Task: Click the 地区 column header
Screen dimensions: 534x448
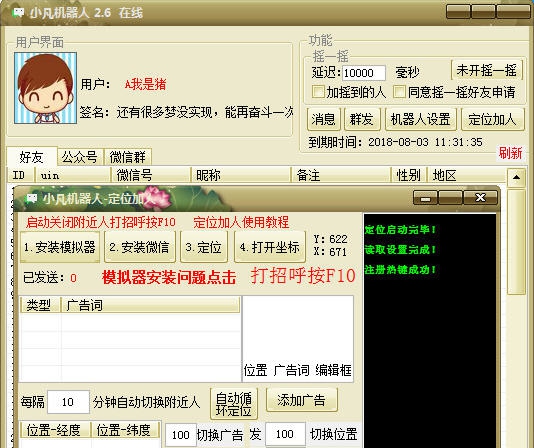Action: tap(467, 175)
